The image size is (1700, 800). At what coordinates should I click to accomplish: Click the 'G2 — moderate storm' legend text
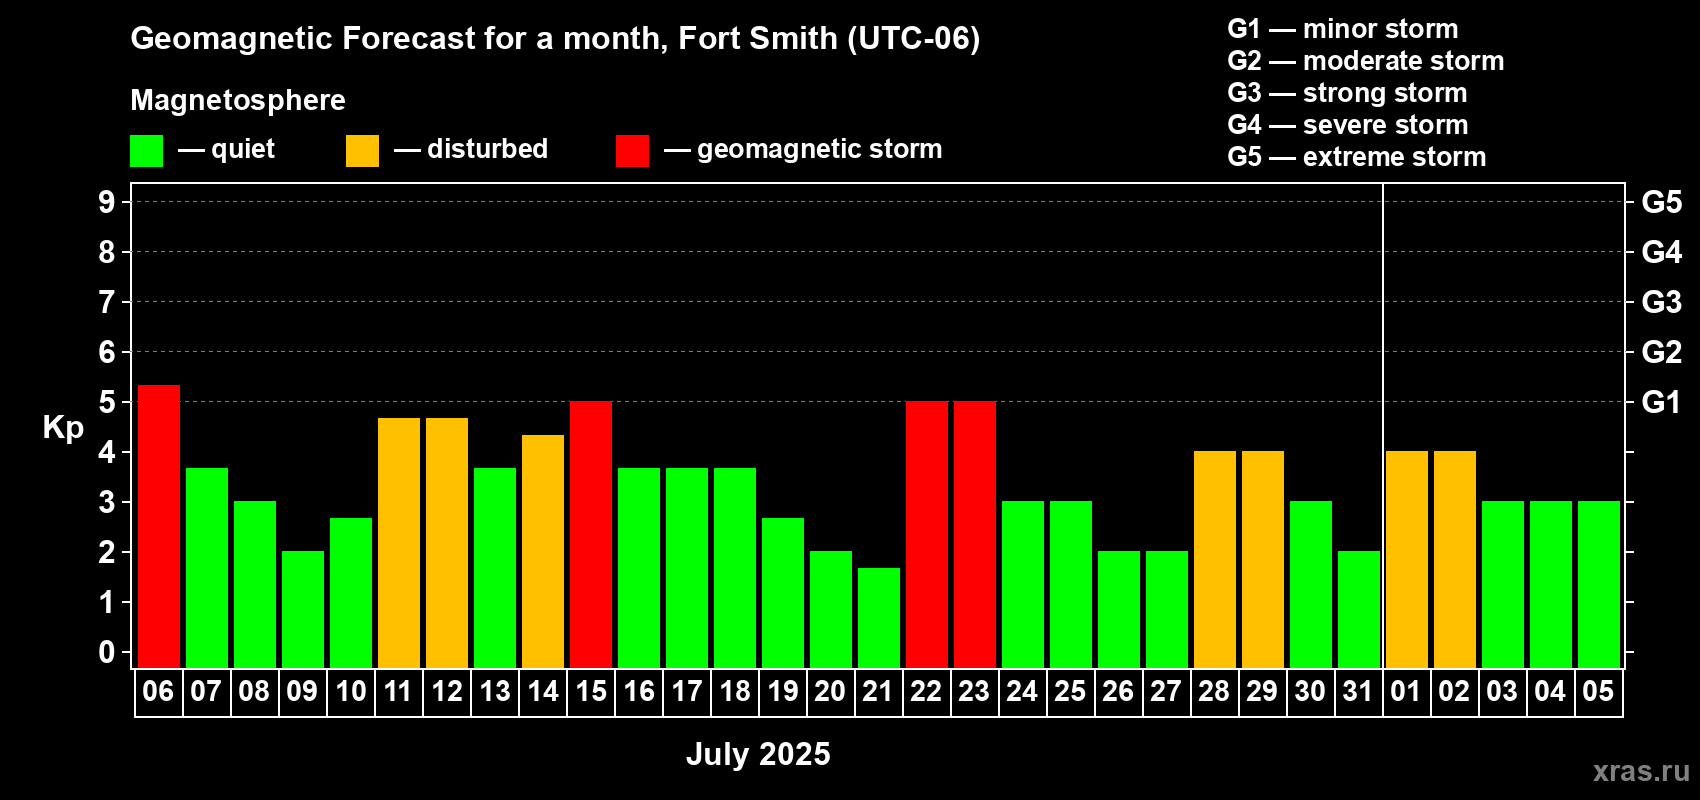[1366, 61]
